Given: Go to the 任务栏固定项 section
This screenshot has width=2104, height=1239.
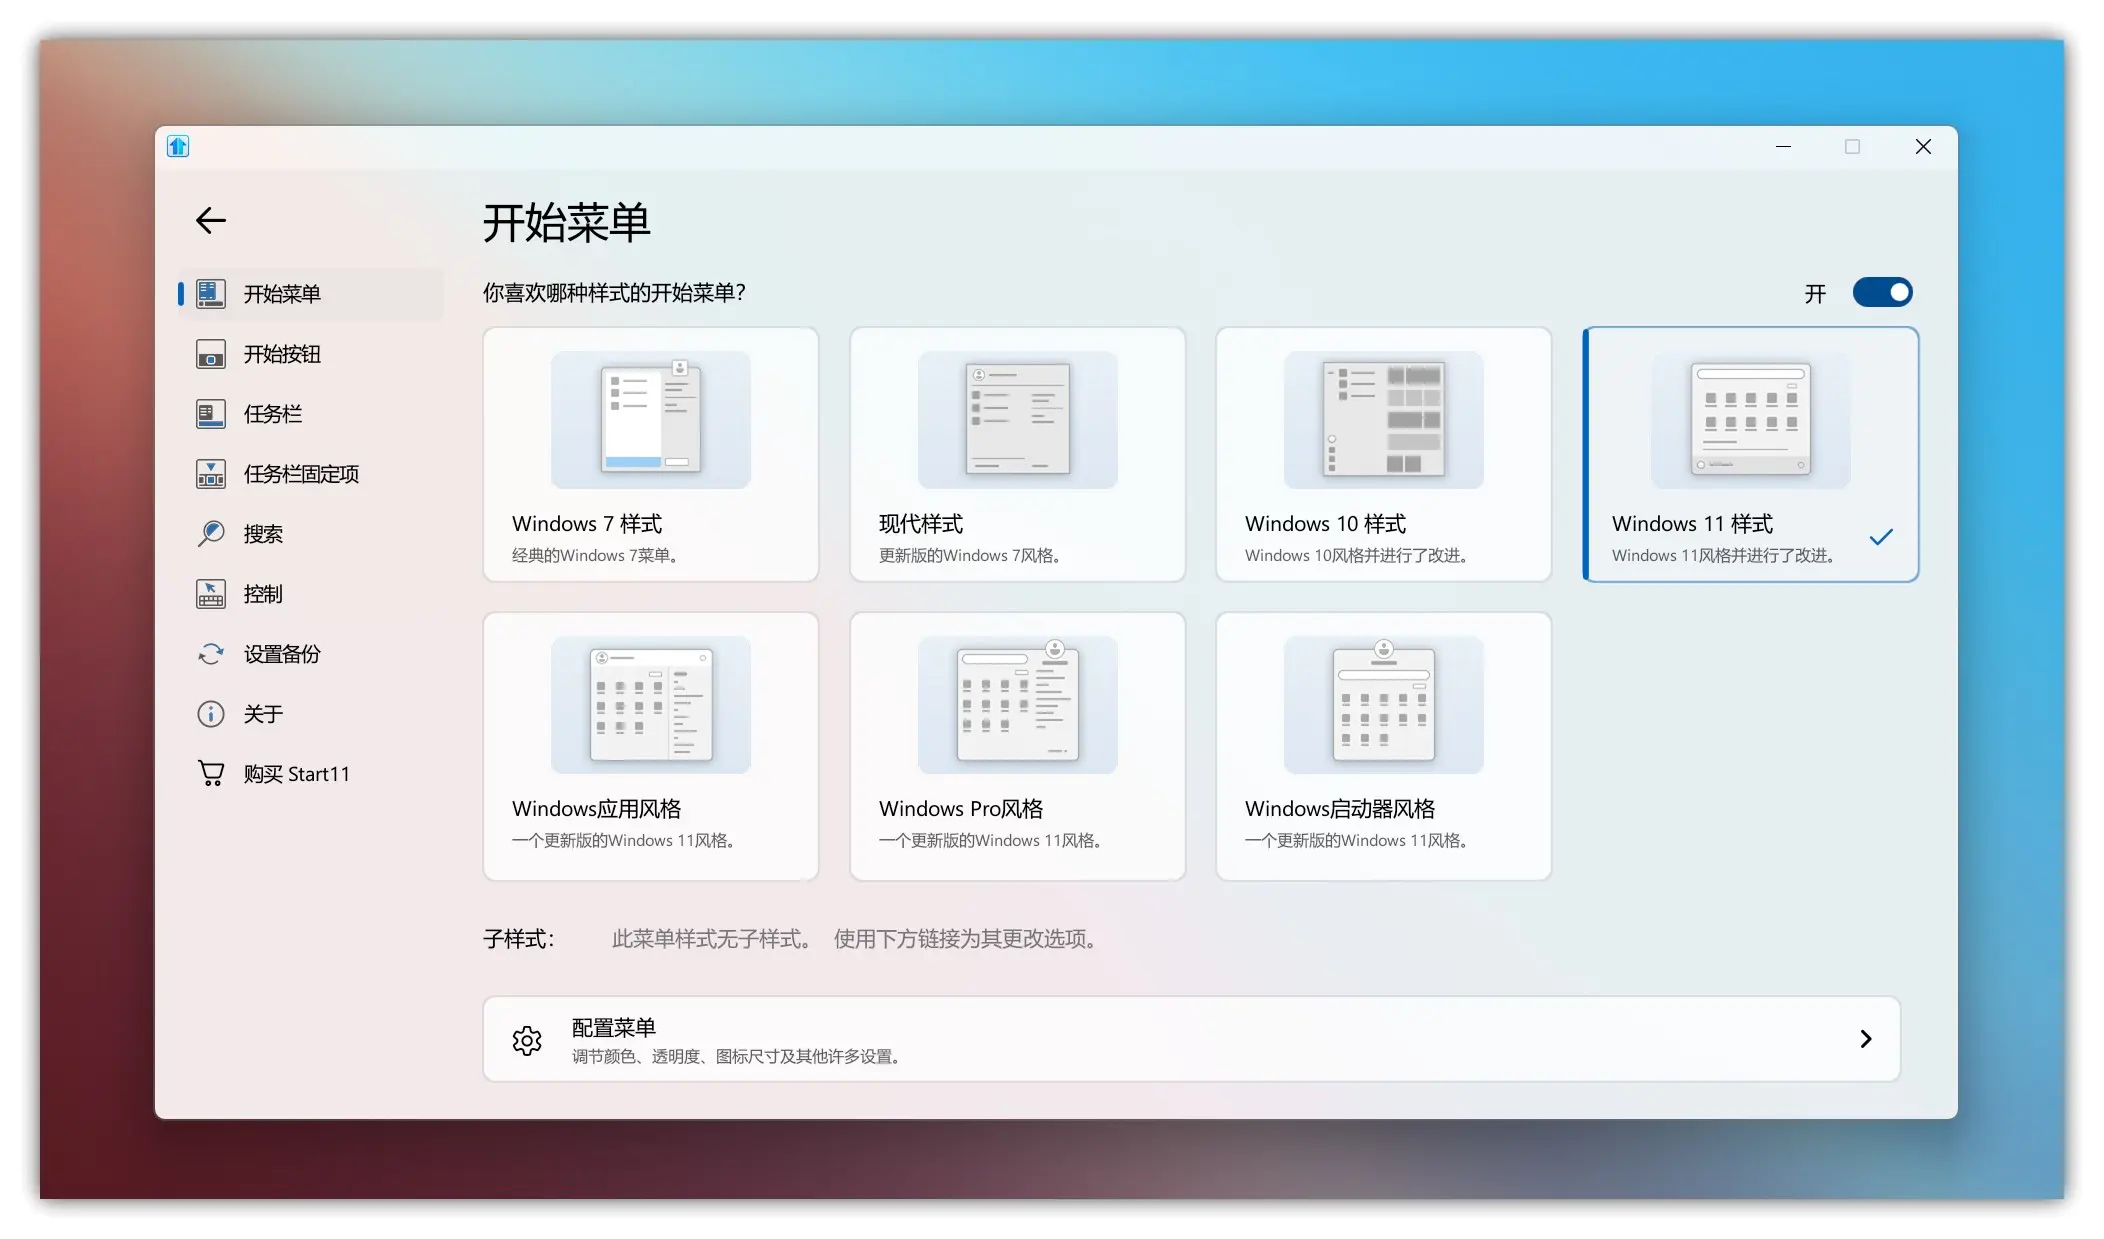Looking at the screenshot, I should (311, 474).
